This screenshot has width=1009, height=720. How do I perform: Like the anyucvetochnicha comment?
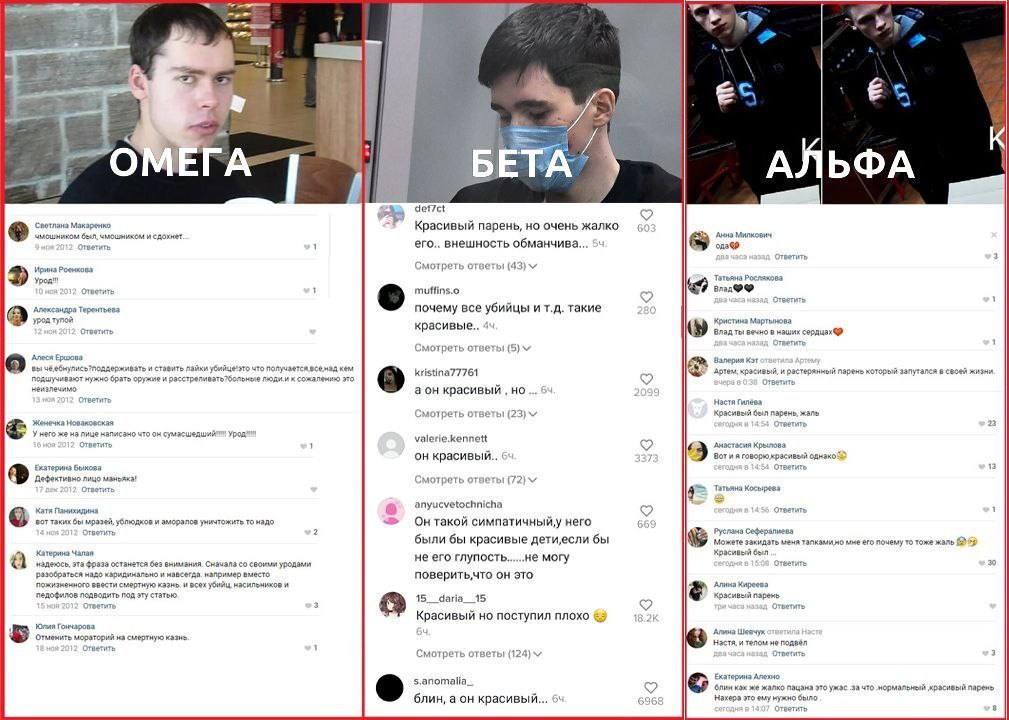coord(646,511)
